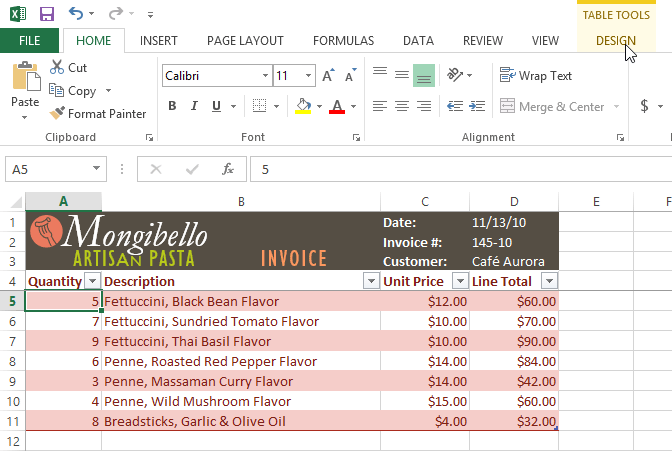Apply accounting dollar number format
The width and height of the screenshot is (672, 451).
[644, 106]
